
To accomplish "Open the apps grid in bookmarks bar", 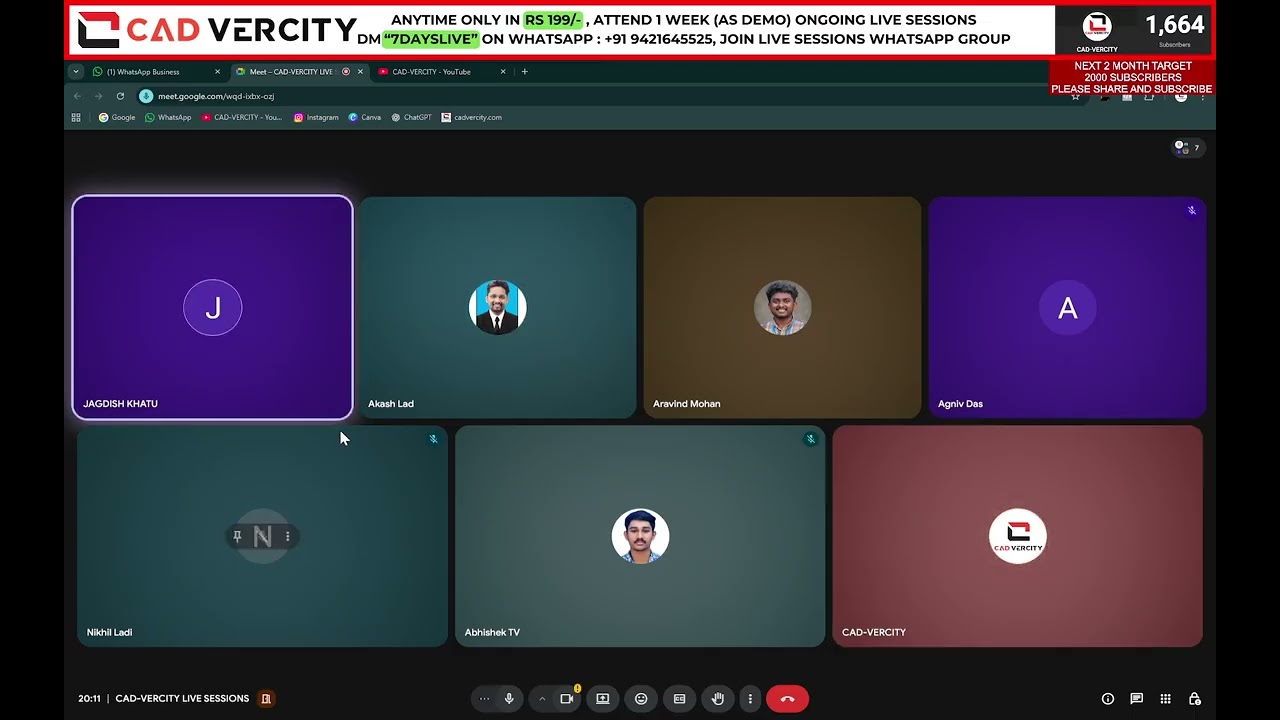I will 76,118.
